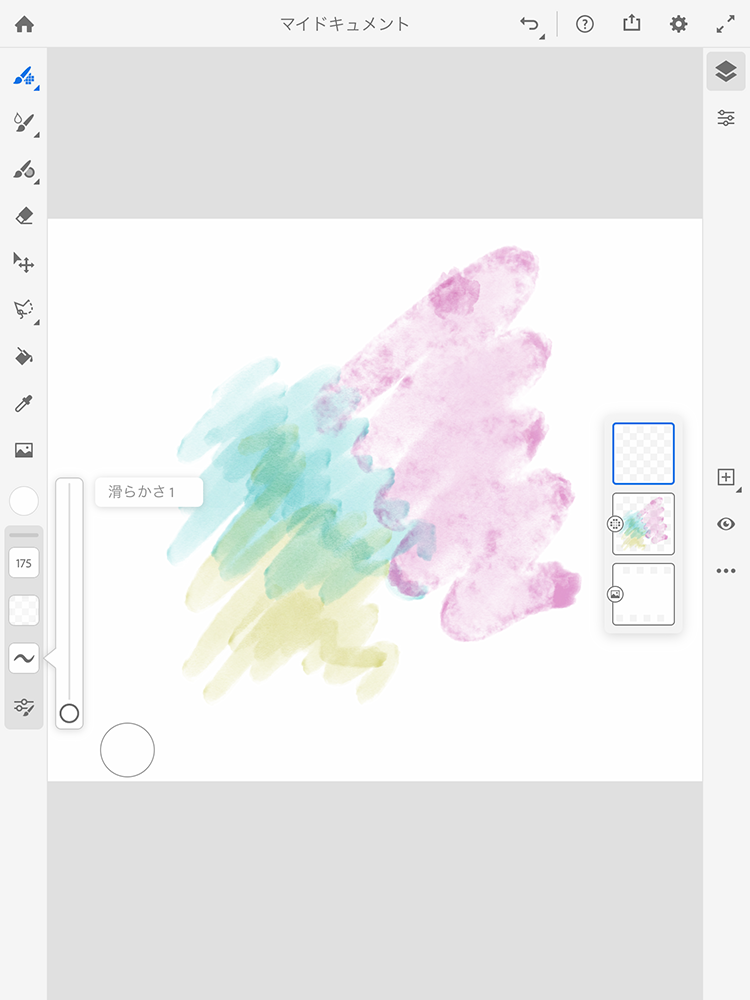
Task: Click the 滑らかさ 1 label
Action: pyautogui.click(x=142, y=492)
